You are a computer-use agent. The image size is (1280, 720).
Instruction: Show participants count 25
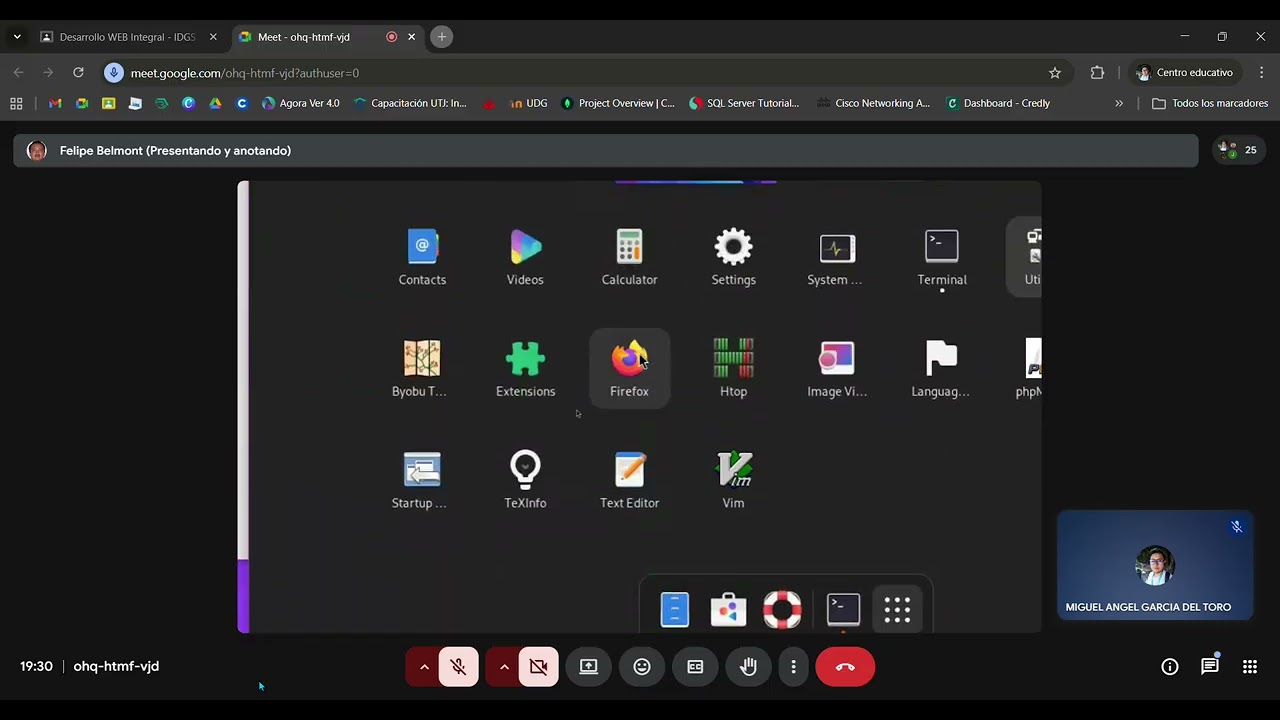pyautogui.click(x=1238, y=150)
